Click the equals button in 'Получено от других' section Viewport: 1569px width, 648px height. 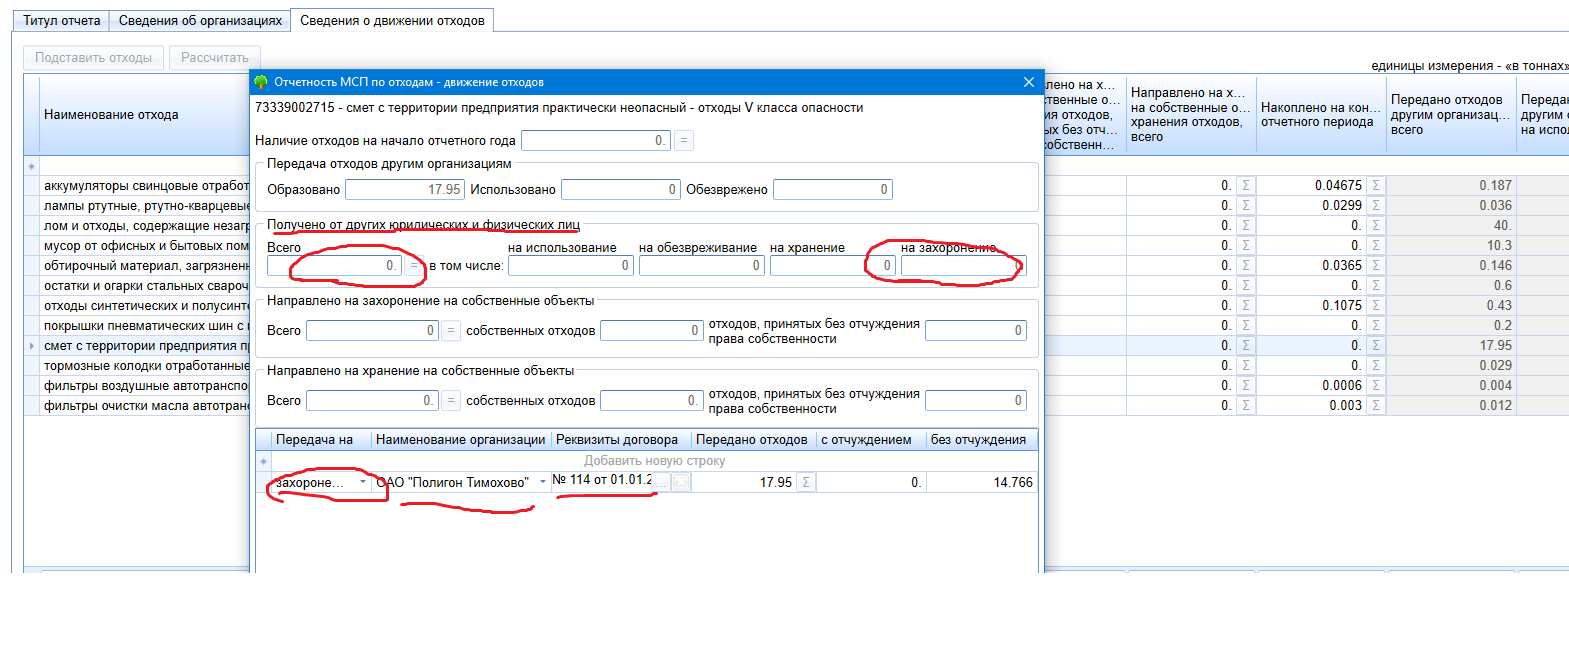(414, 266)
